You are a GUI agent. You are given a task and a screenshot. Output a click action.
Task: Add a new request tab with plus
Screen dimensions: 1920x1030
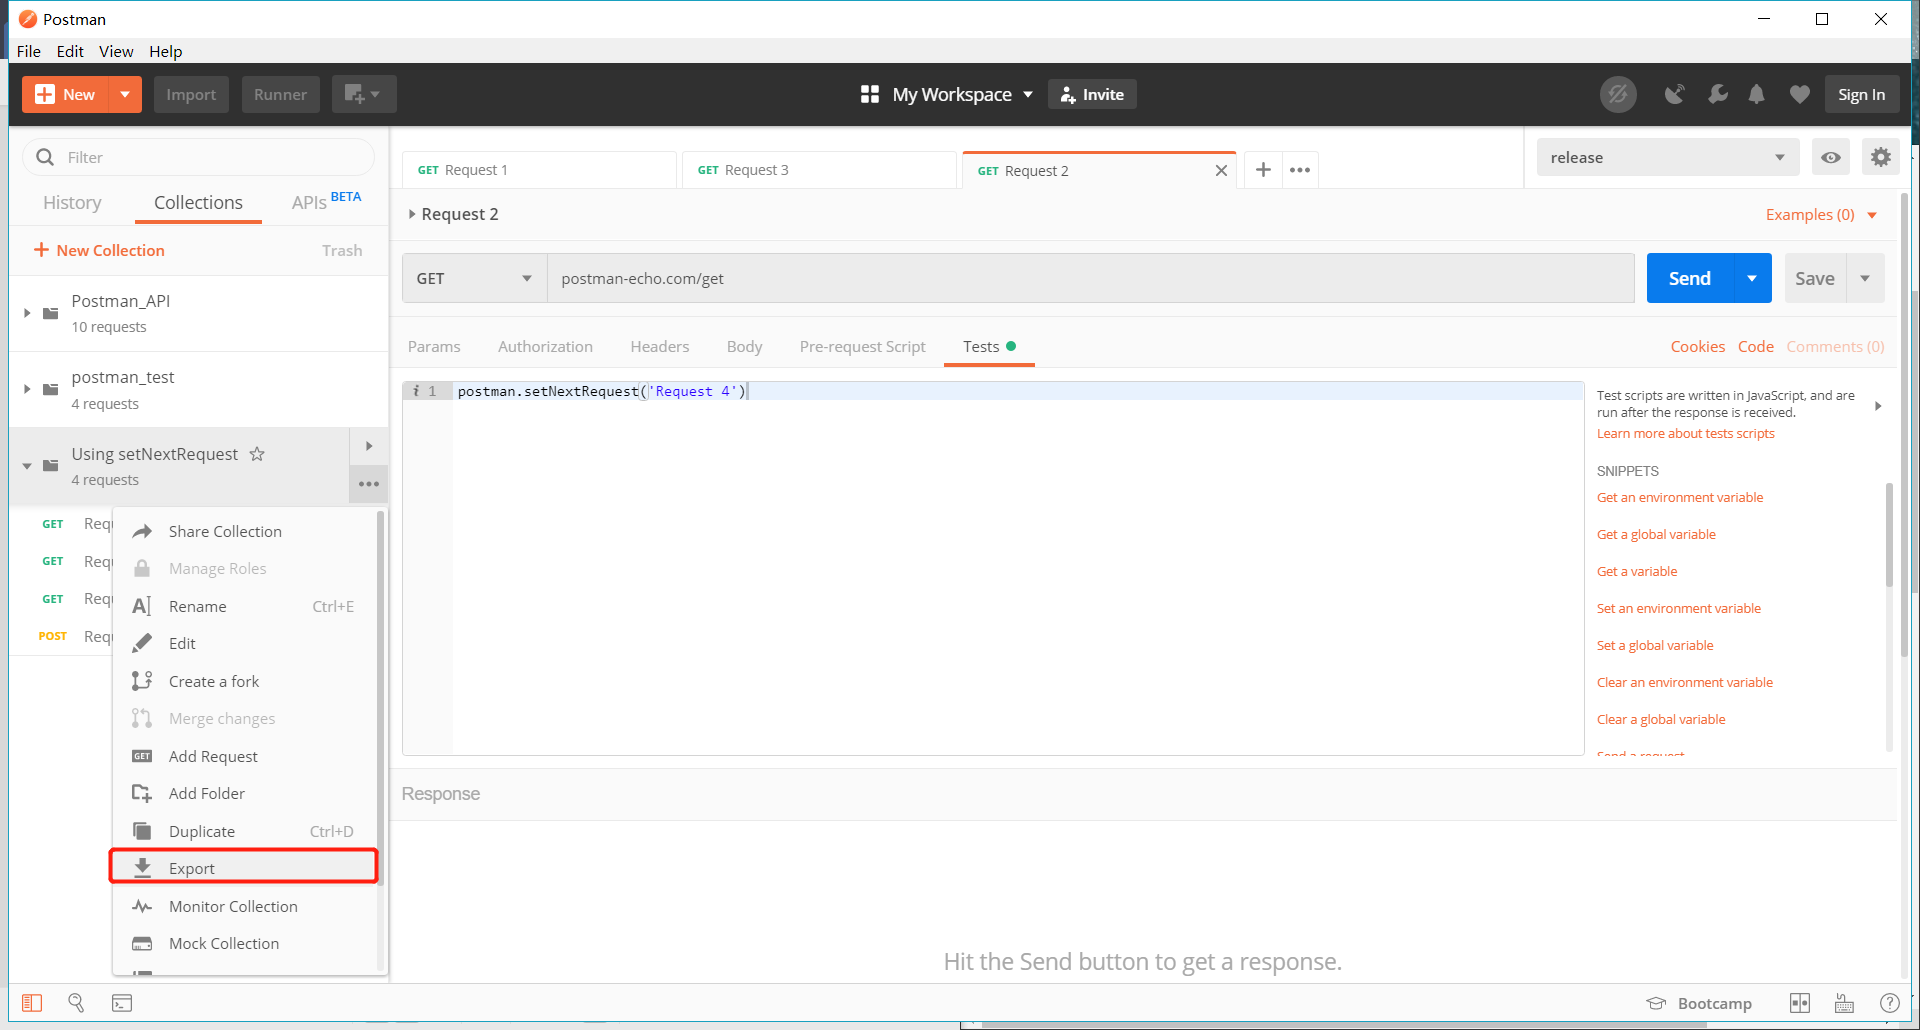[x=1263, y=170]
